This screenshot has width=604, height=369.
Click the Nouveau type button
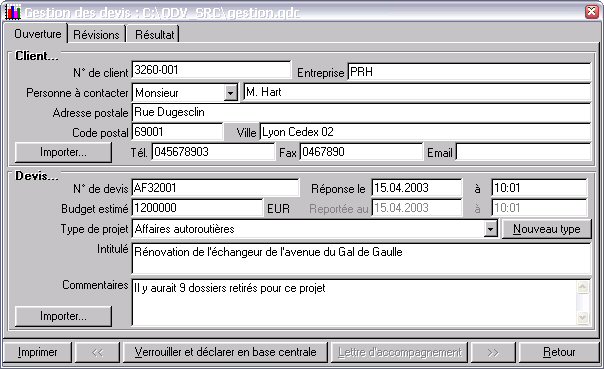point(546,229)
